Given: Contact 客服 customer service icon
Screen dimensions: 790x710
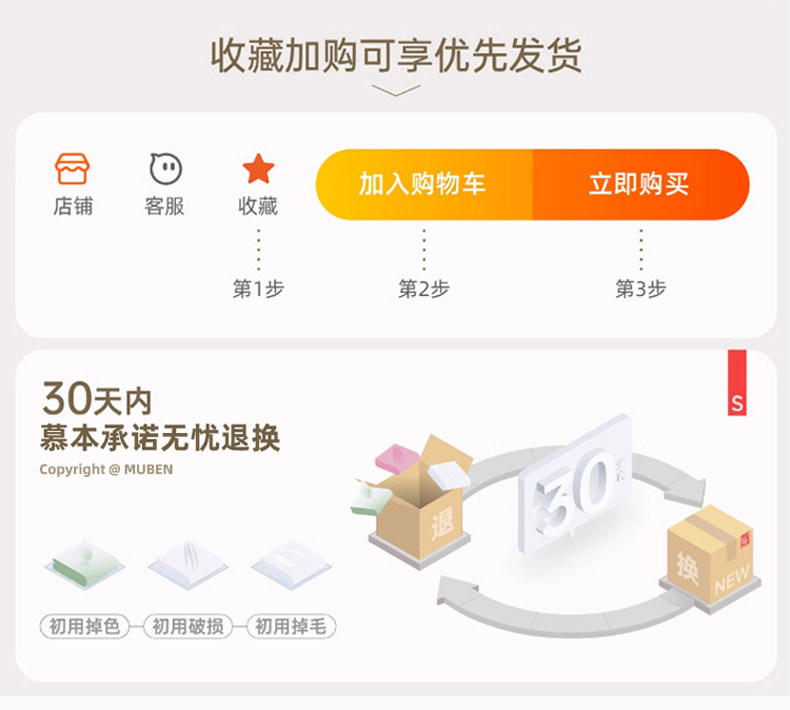Looking at the screenshot, I should pos(165,169).
